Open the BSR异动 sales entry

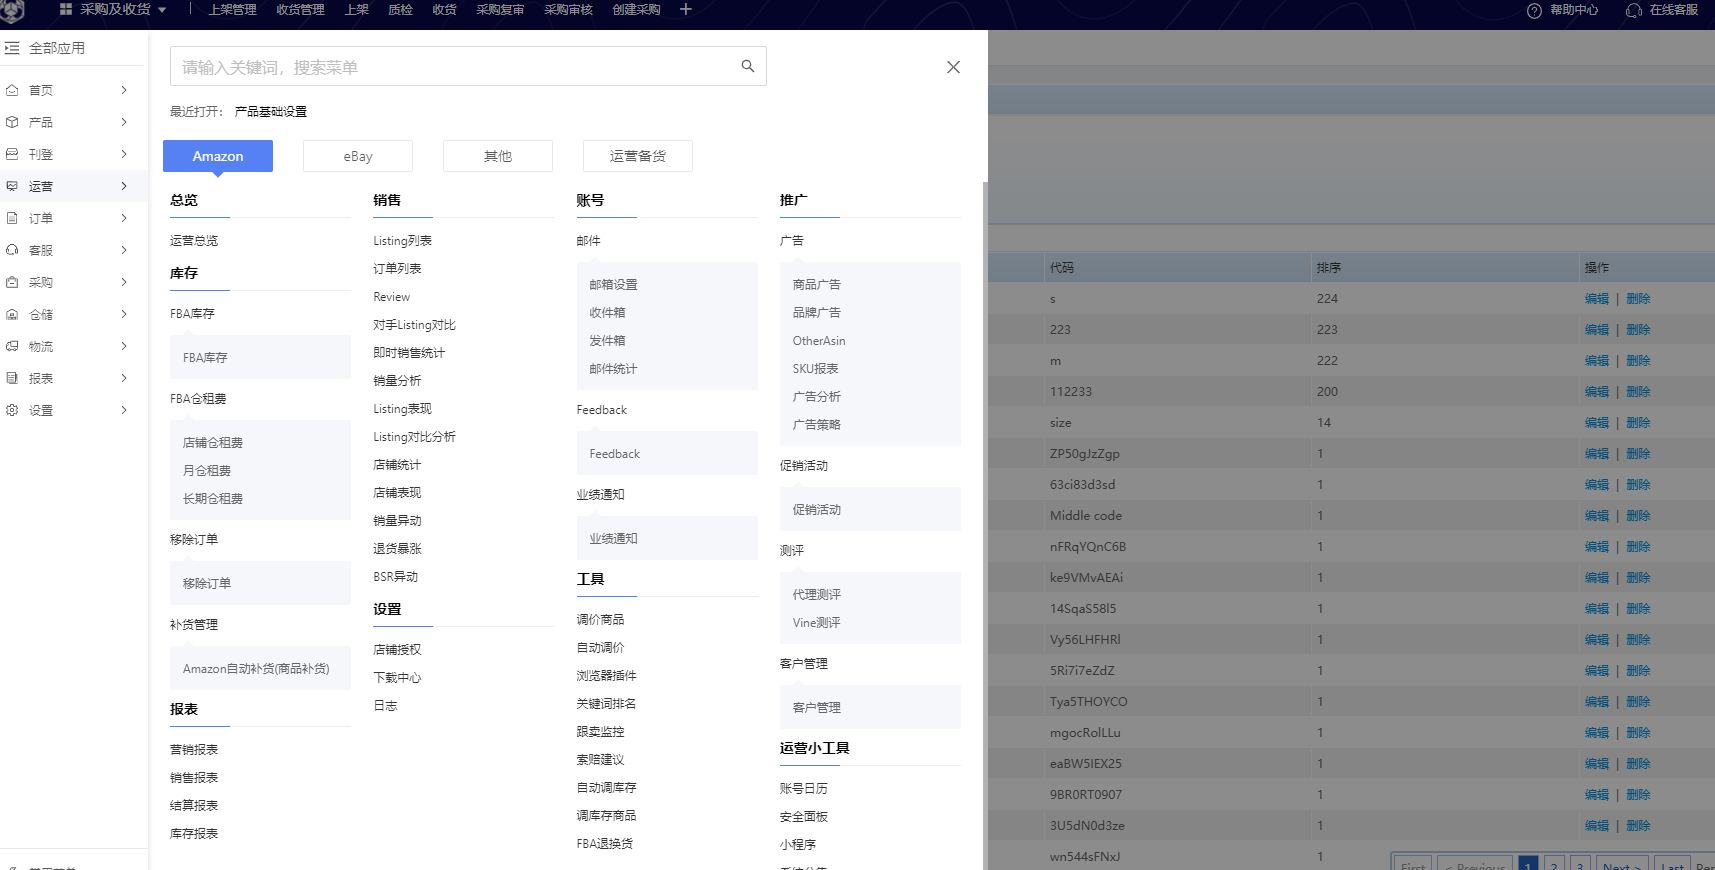click(x=395, y=577)
